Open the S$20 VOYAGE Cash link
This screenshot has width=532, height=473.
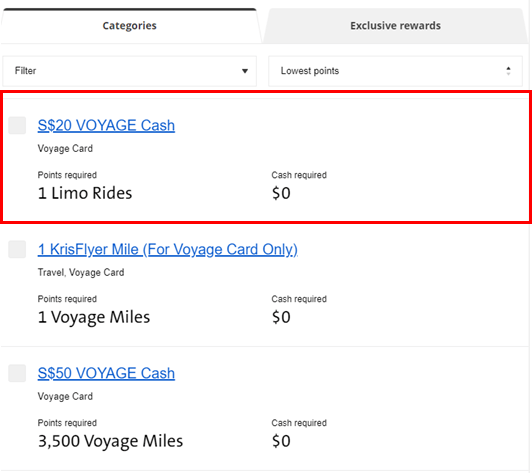pos(106,126)
